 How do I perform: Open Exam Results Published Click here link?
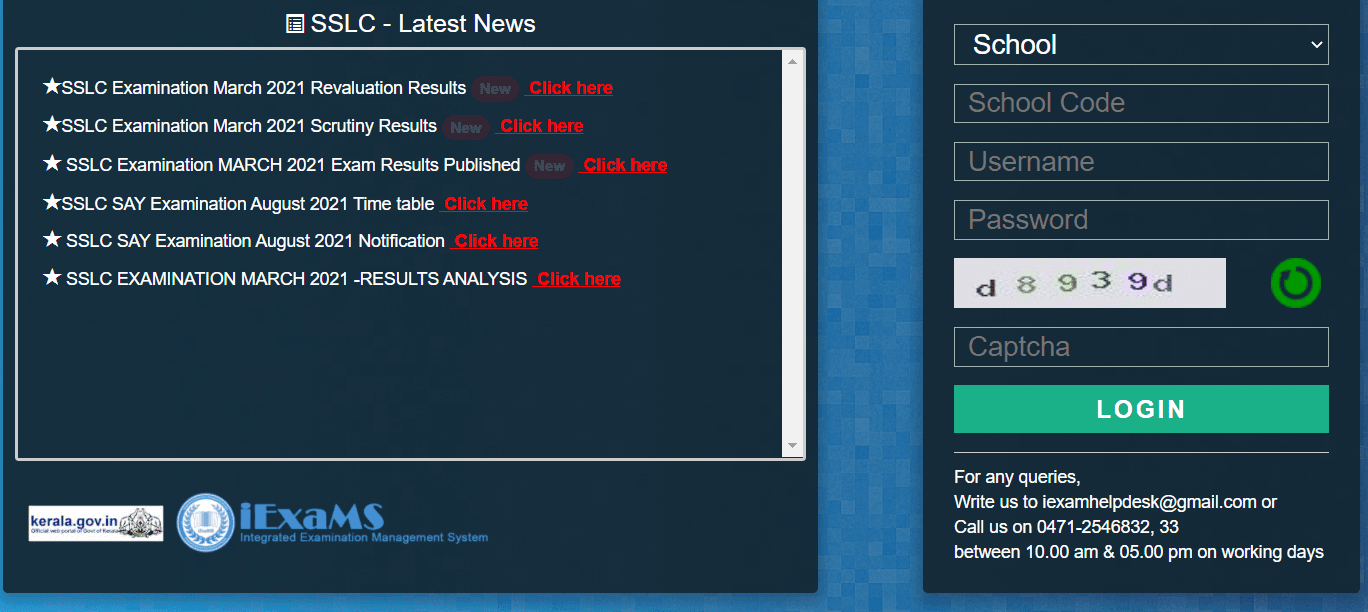point(625,165)
